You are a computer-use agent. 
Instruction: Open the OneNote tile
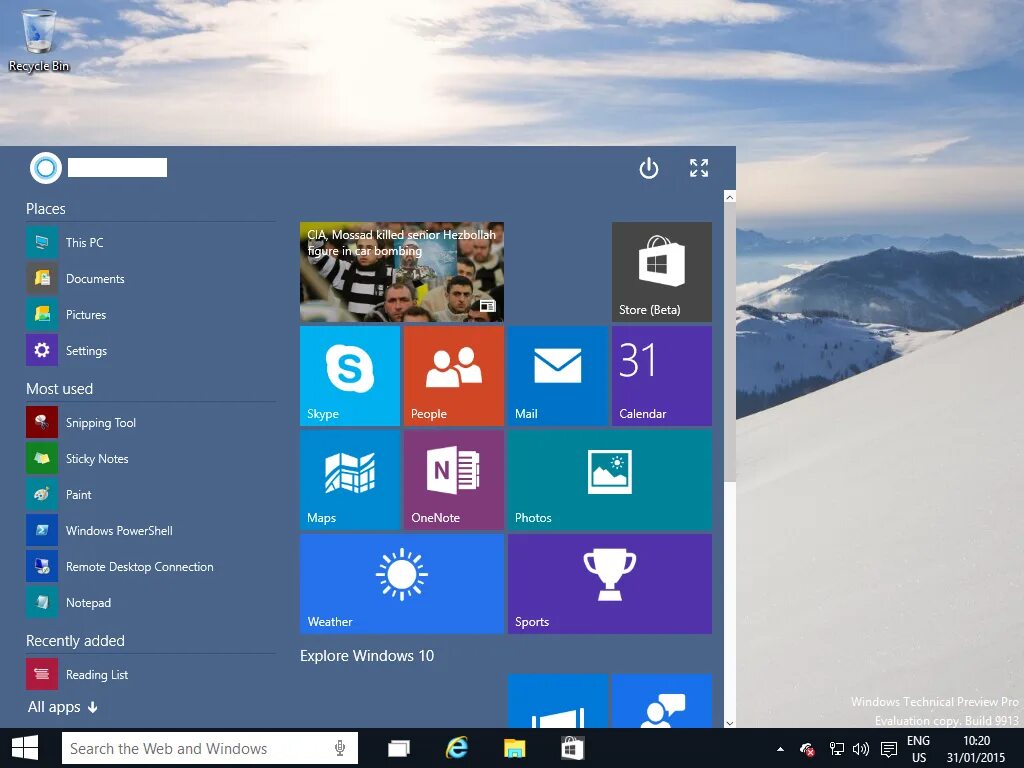[x=454, y=479]
